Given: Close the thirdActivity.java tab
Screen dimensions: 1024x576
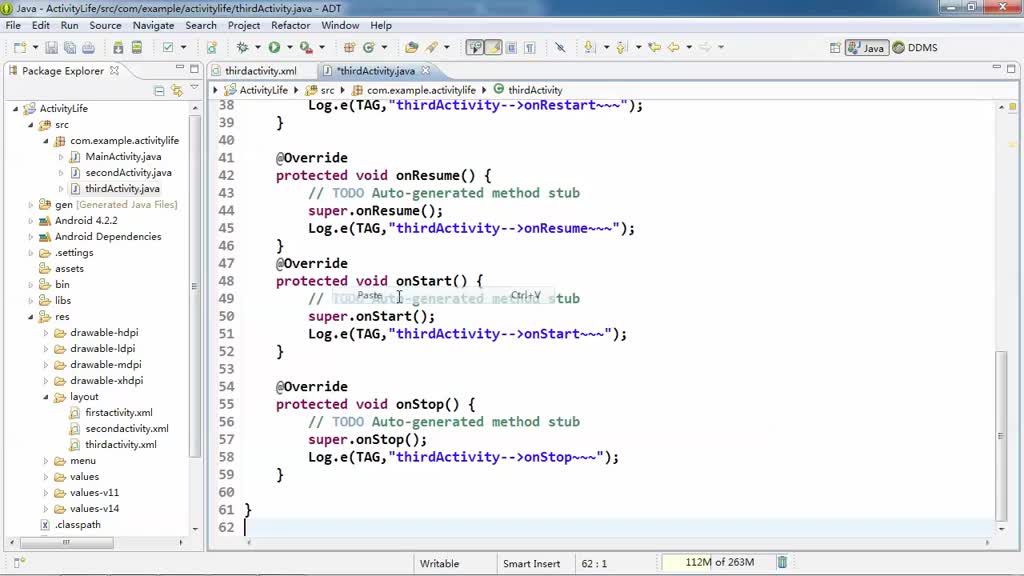Looking at the screenshot, I should coord(426,70).
